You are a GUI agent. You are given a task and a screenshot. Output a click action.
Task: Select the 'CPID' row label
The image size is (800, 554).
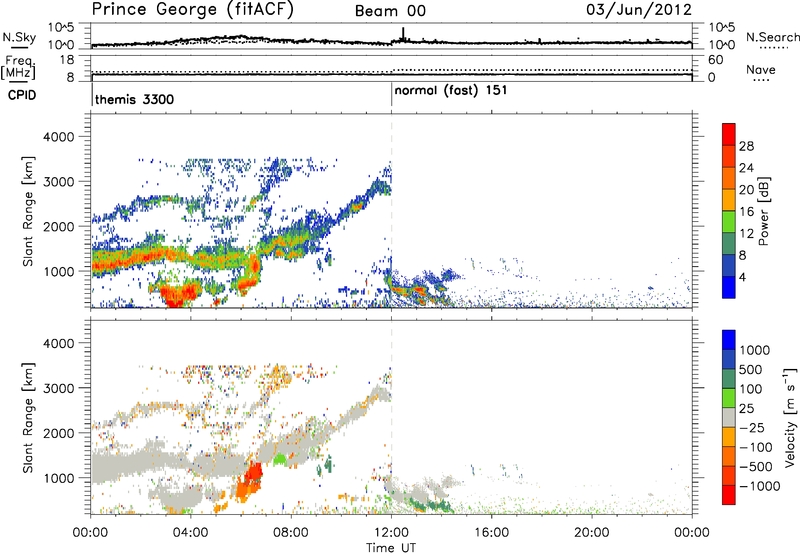click(22, 95)
